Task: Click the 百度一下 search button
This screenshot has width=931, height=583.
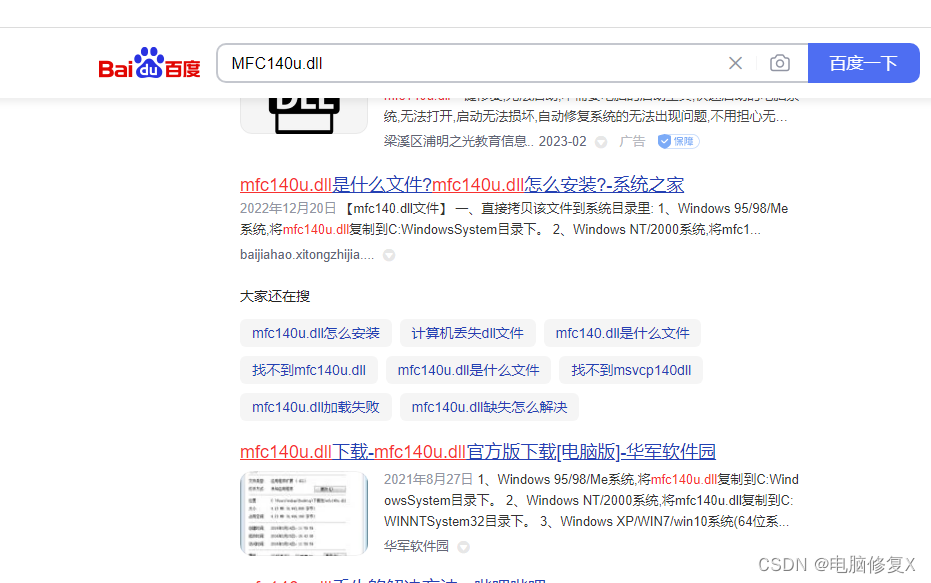Action: point(863,63)
